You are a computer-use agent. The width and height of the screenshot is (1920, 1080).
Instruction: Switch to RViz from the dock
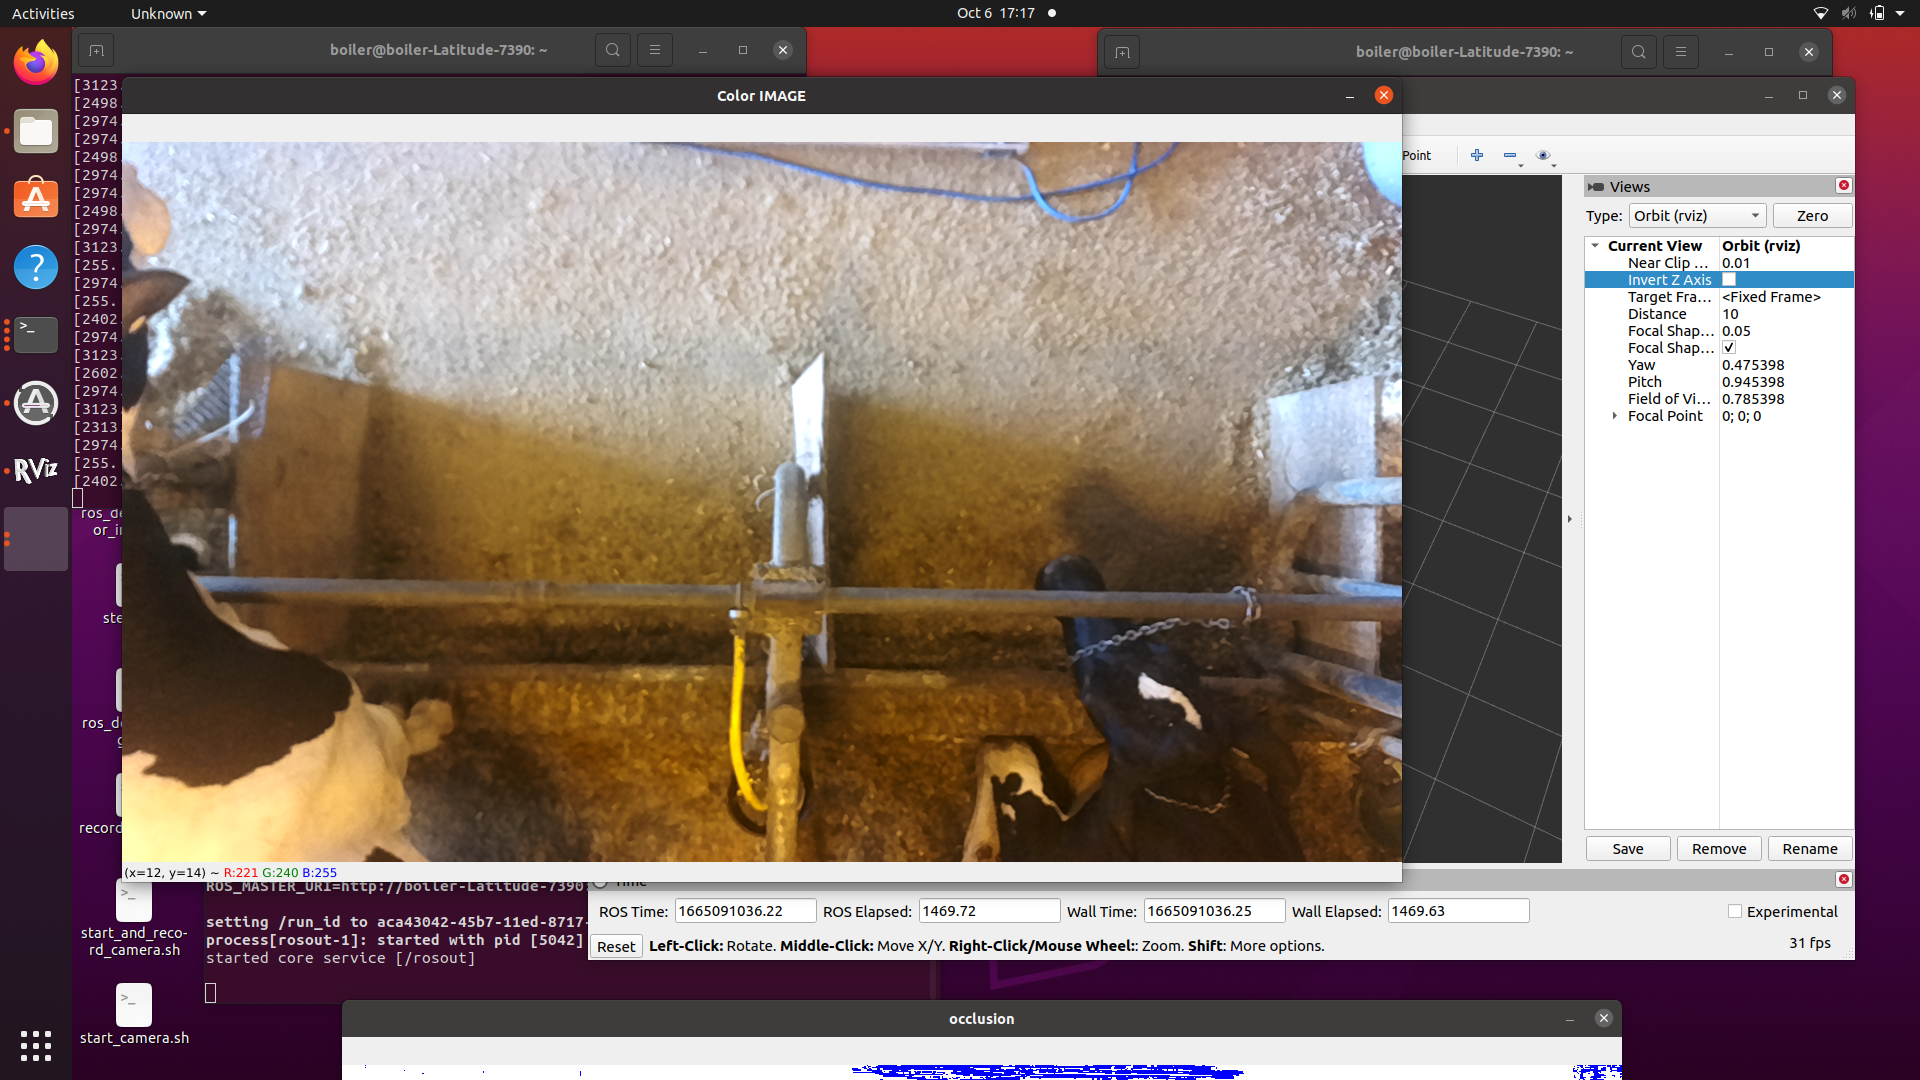36,471
